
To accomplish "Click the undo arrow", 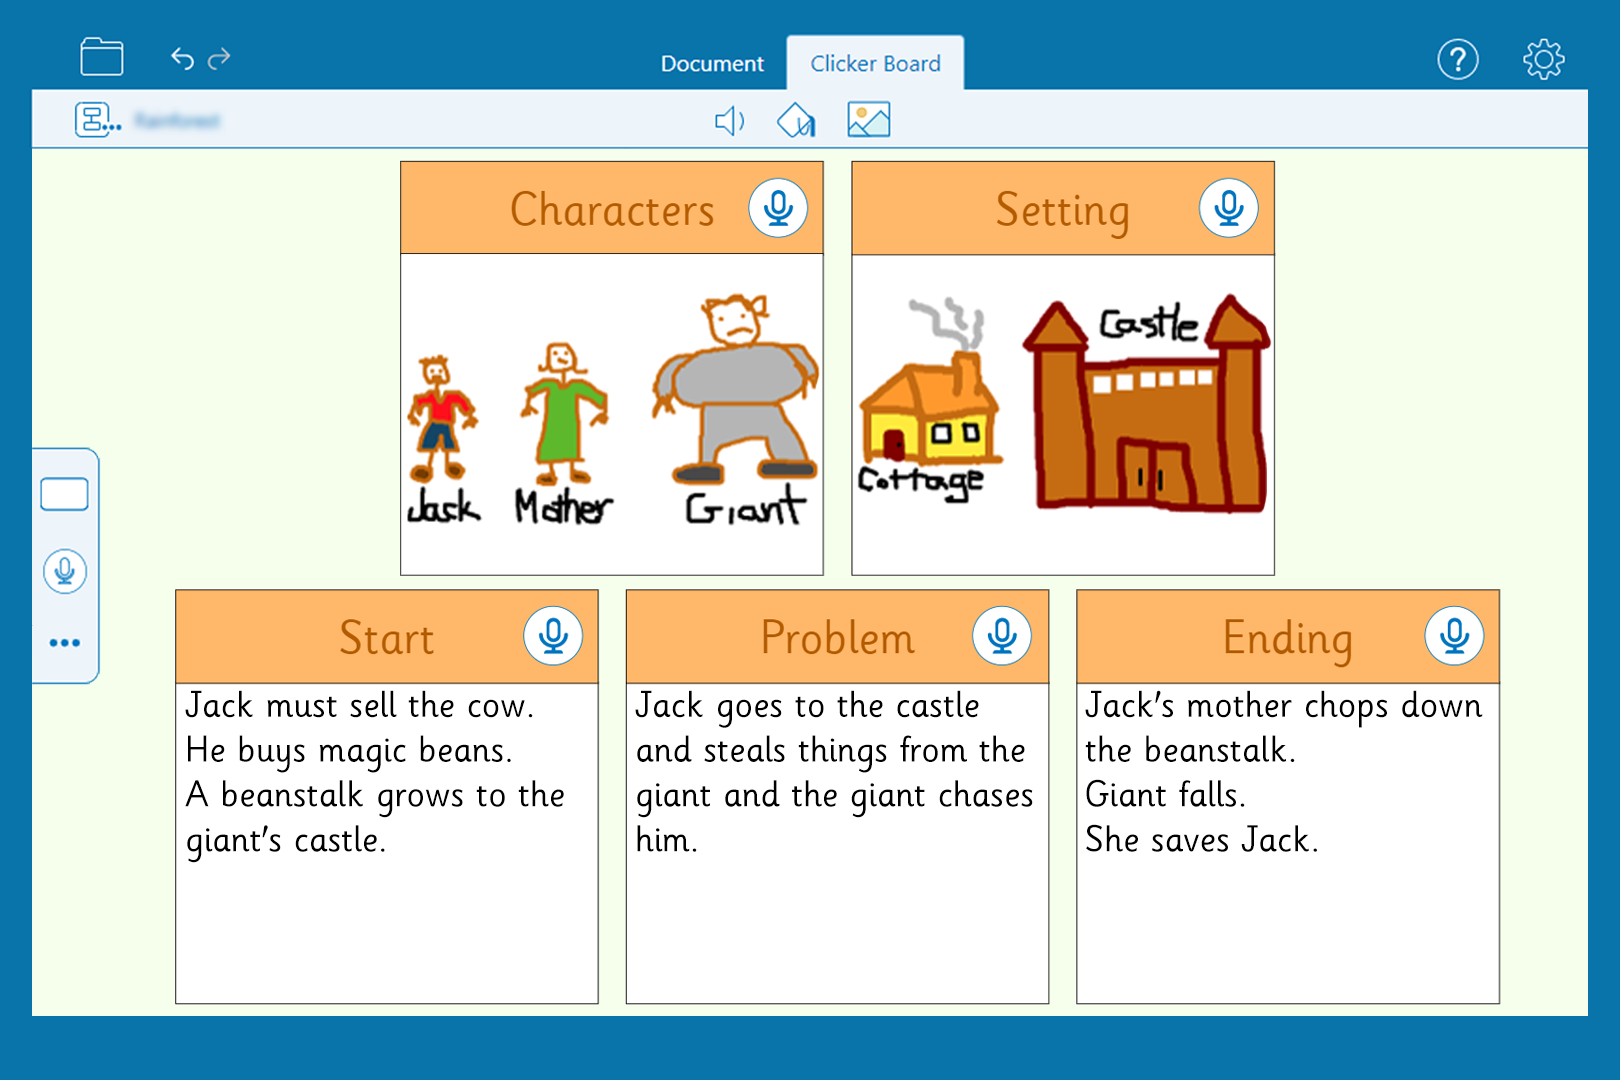I will tap(182, 59).
